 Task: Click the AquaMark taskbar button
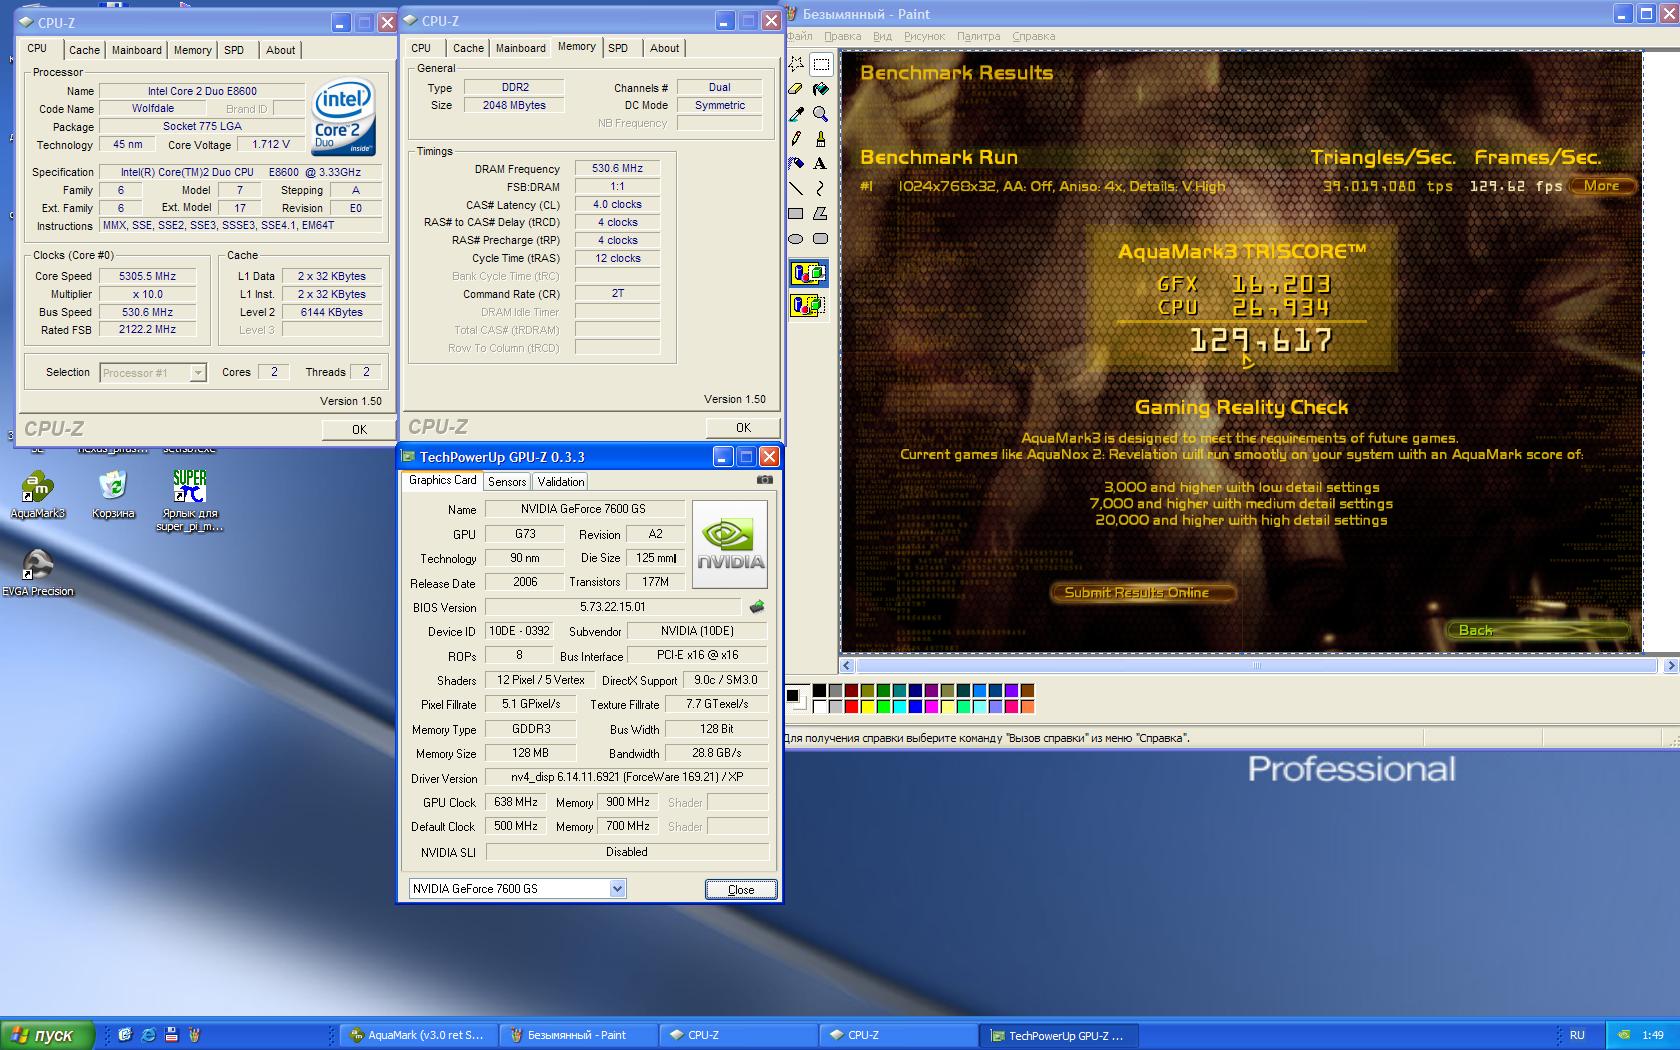[418, 1035]
